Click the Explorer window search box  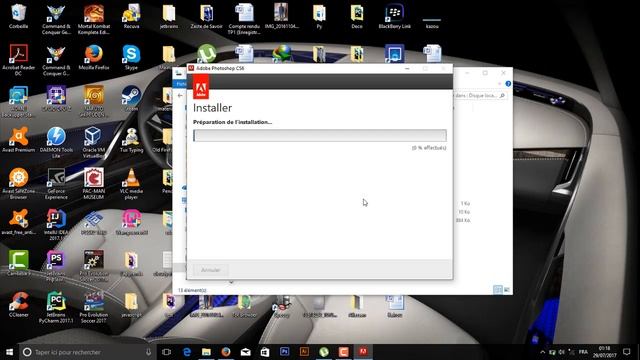point(480,95)
